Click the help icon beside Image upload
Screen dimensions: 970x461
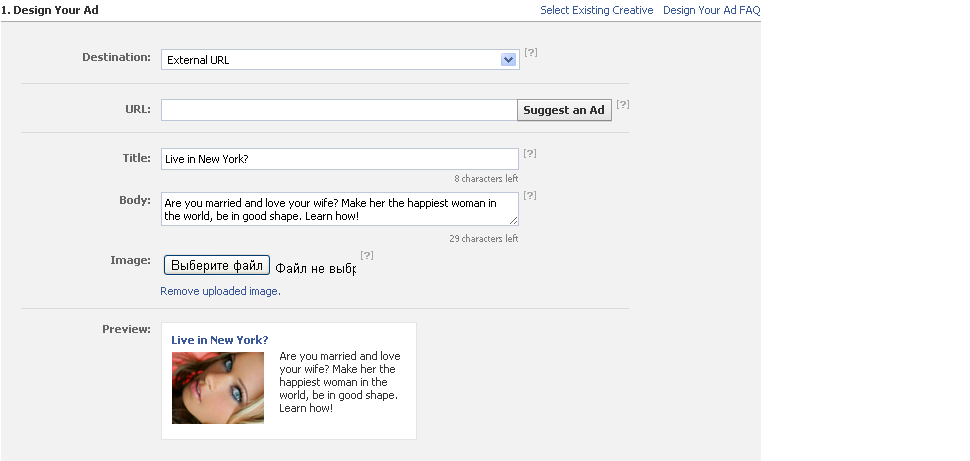tap(367, 256)
